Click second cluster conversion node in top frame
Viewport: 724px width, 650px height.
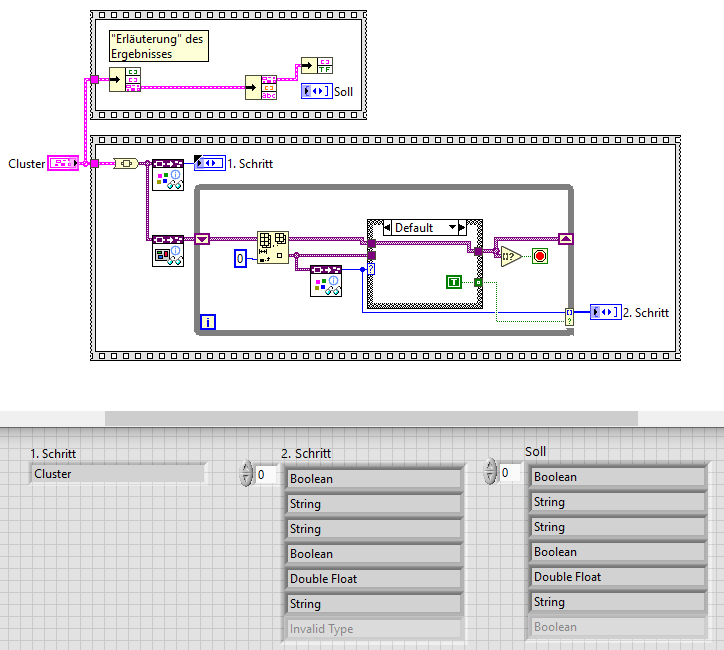pos(261,87)
